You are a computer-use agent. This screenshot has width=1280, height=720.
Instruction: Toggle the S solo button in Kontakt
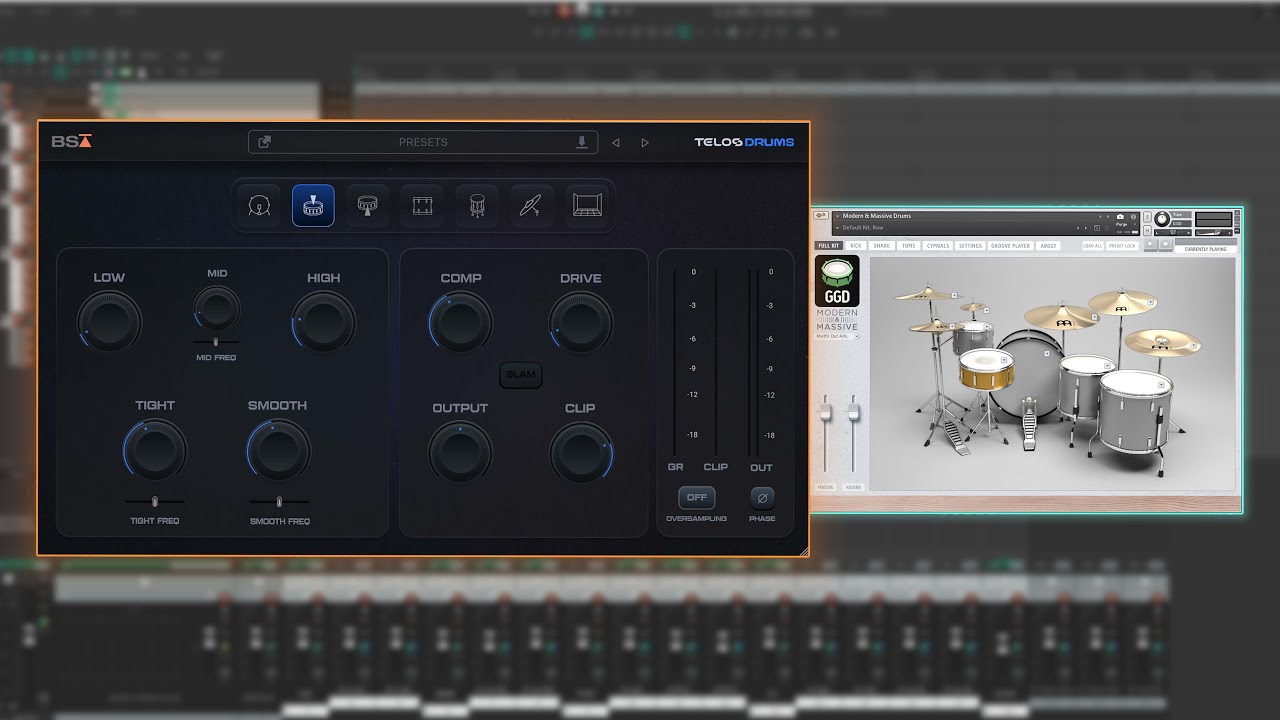tap(1147, 217)
